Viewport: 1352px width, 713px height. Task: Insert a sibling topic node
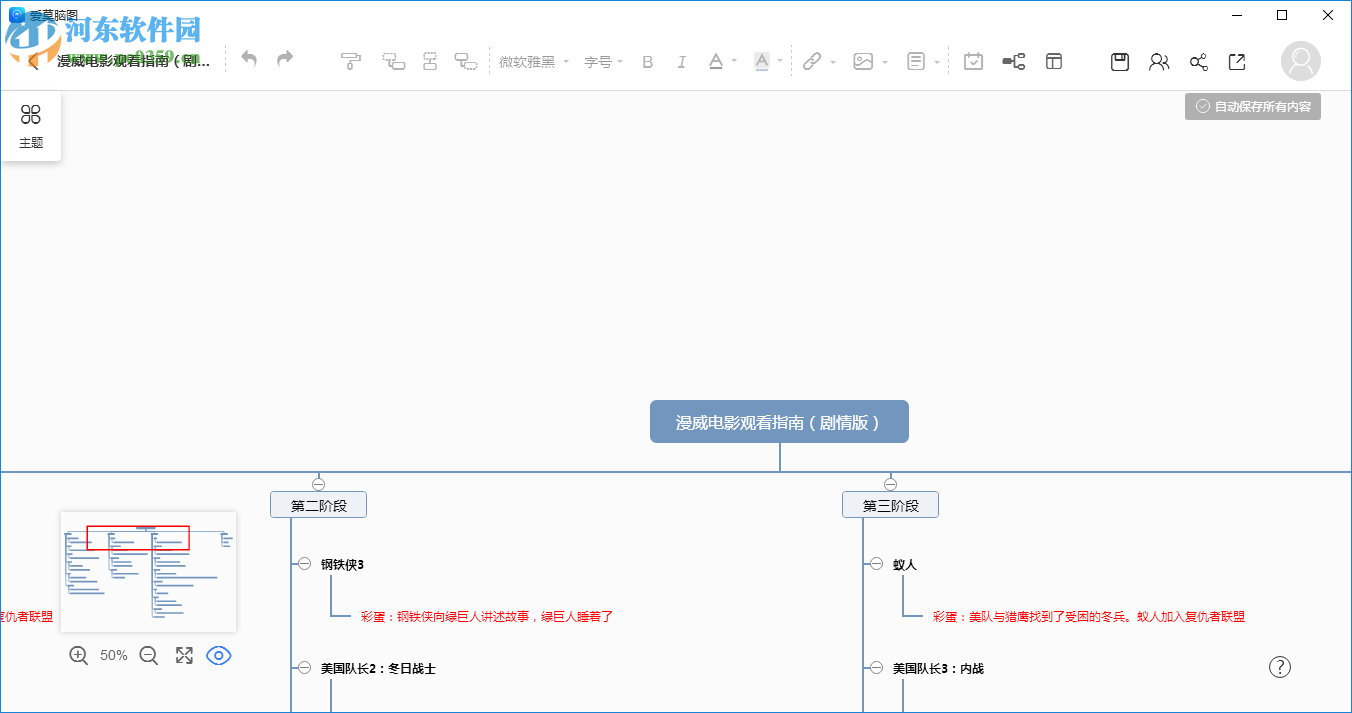(x=430, y=62)
